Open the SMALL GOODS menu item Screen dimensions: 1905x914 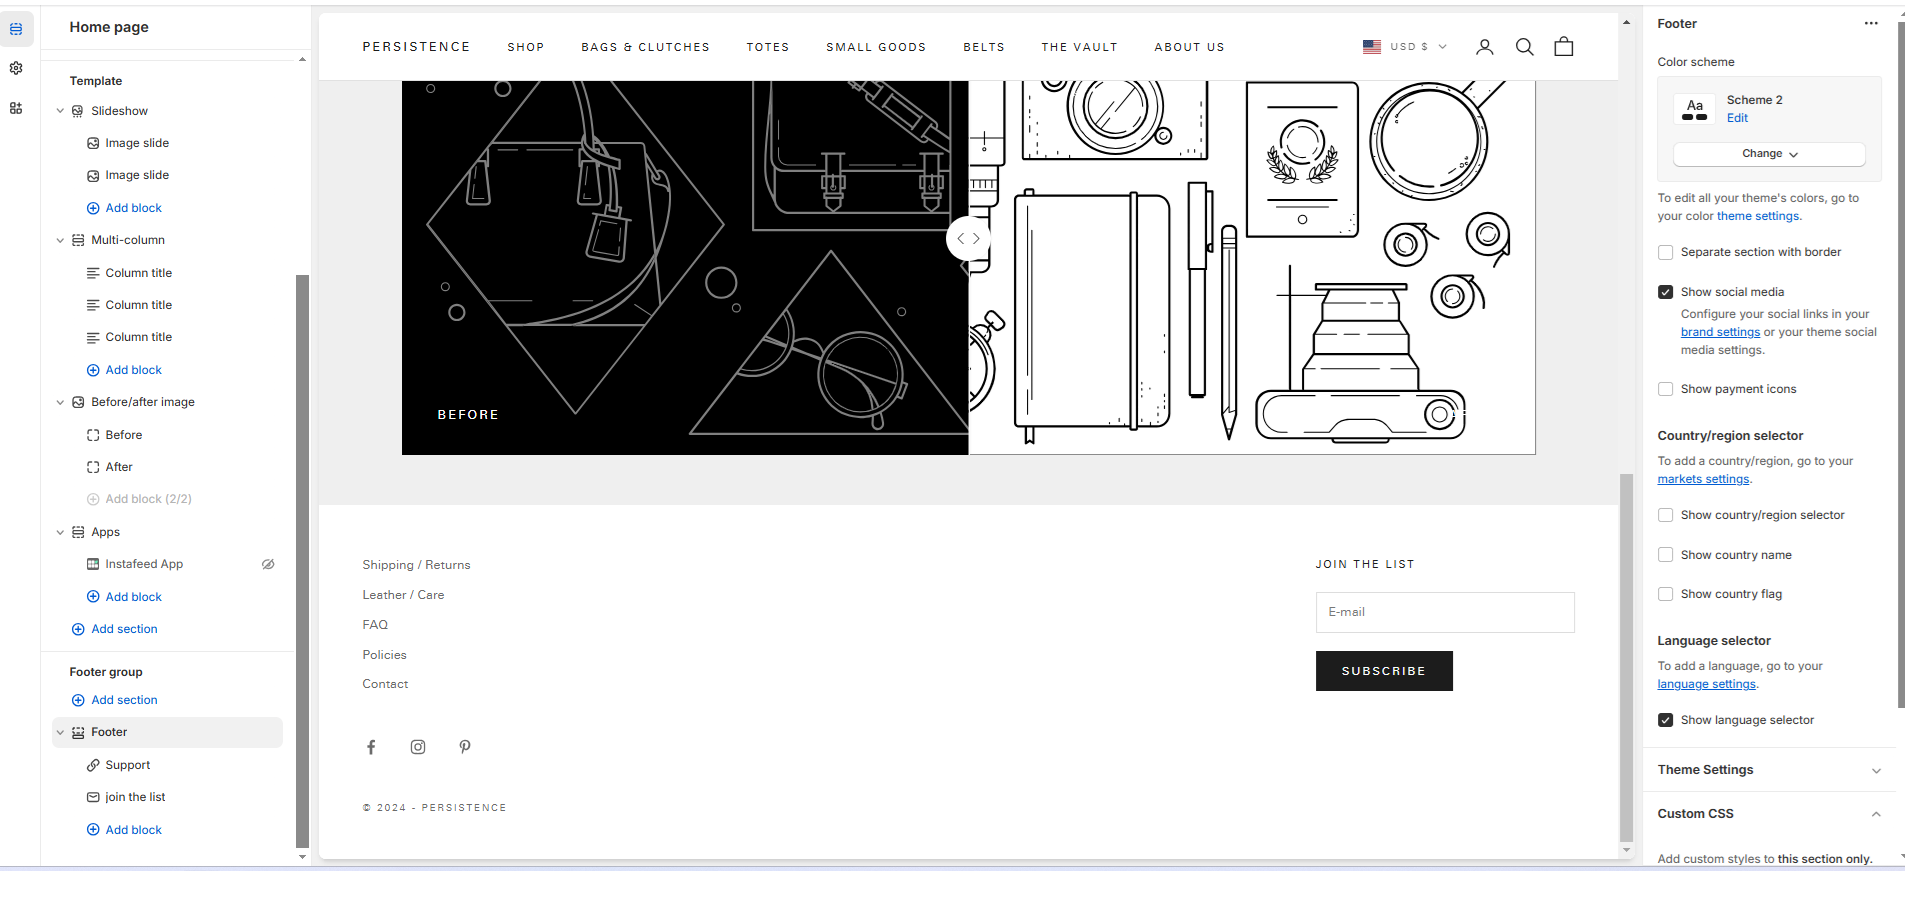click(x=876, y=47)
